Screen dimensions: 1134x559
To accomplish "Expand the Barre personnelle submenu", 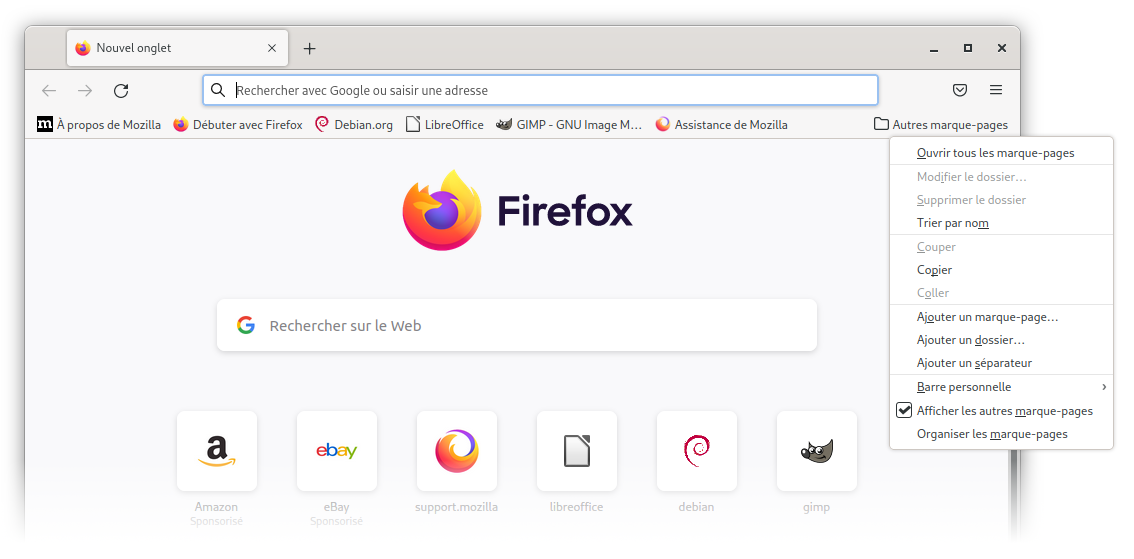I will pos(1002,387).
